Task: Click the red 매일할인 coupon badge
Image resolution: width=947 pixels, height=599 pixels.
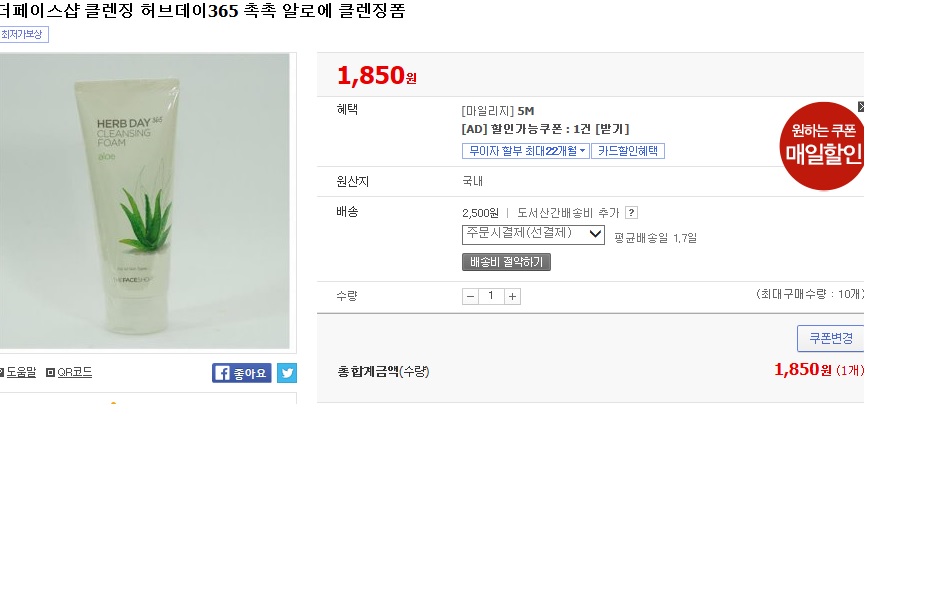Action: pyautogui.click(x=822, y=148)
